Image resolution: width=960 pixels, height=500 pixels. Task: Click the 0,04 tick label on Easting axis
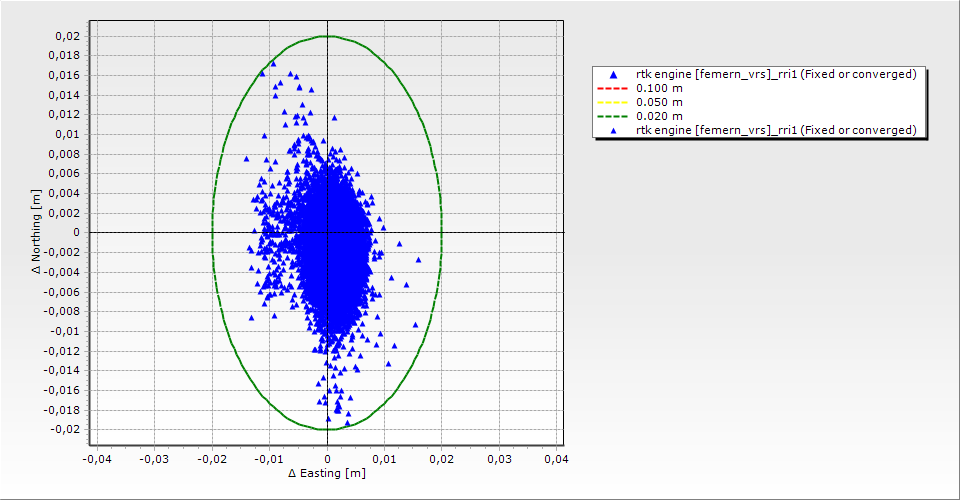click(556, 459)
